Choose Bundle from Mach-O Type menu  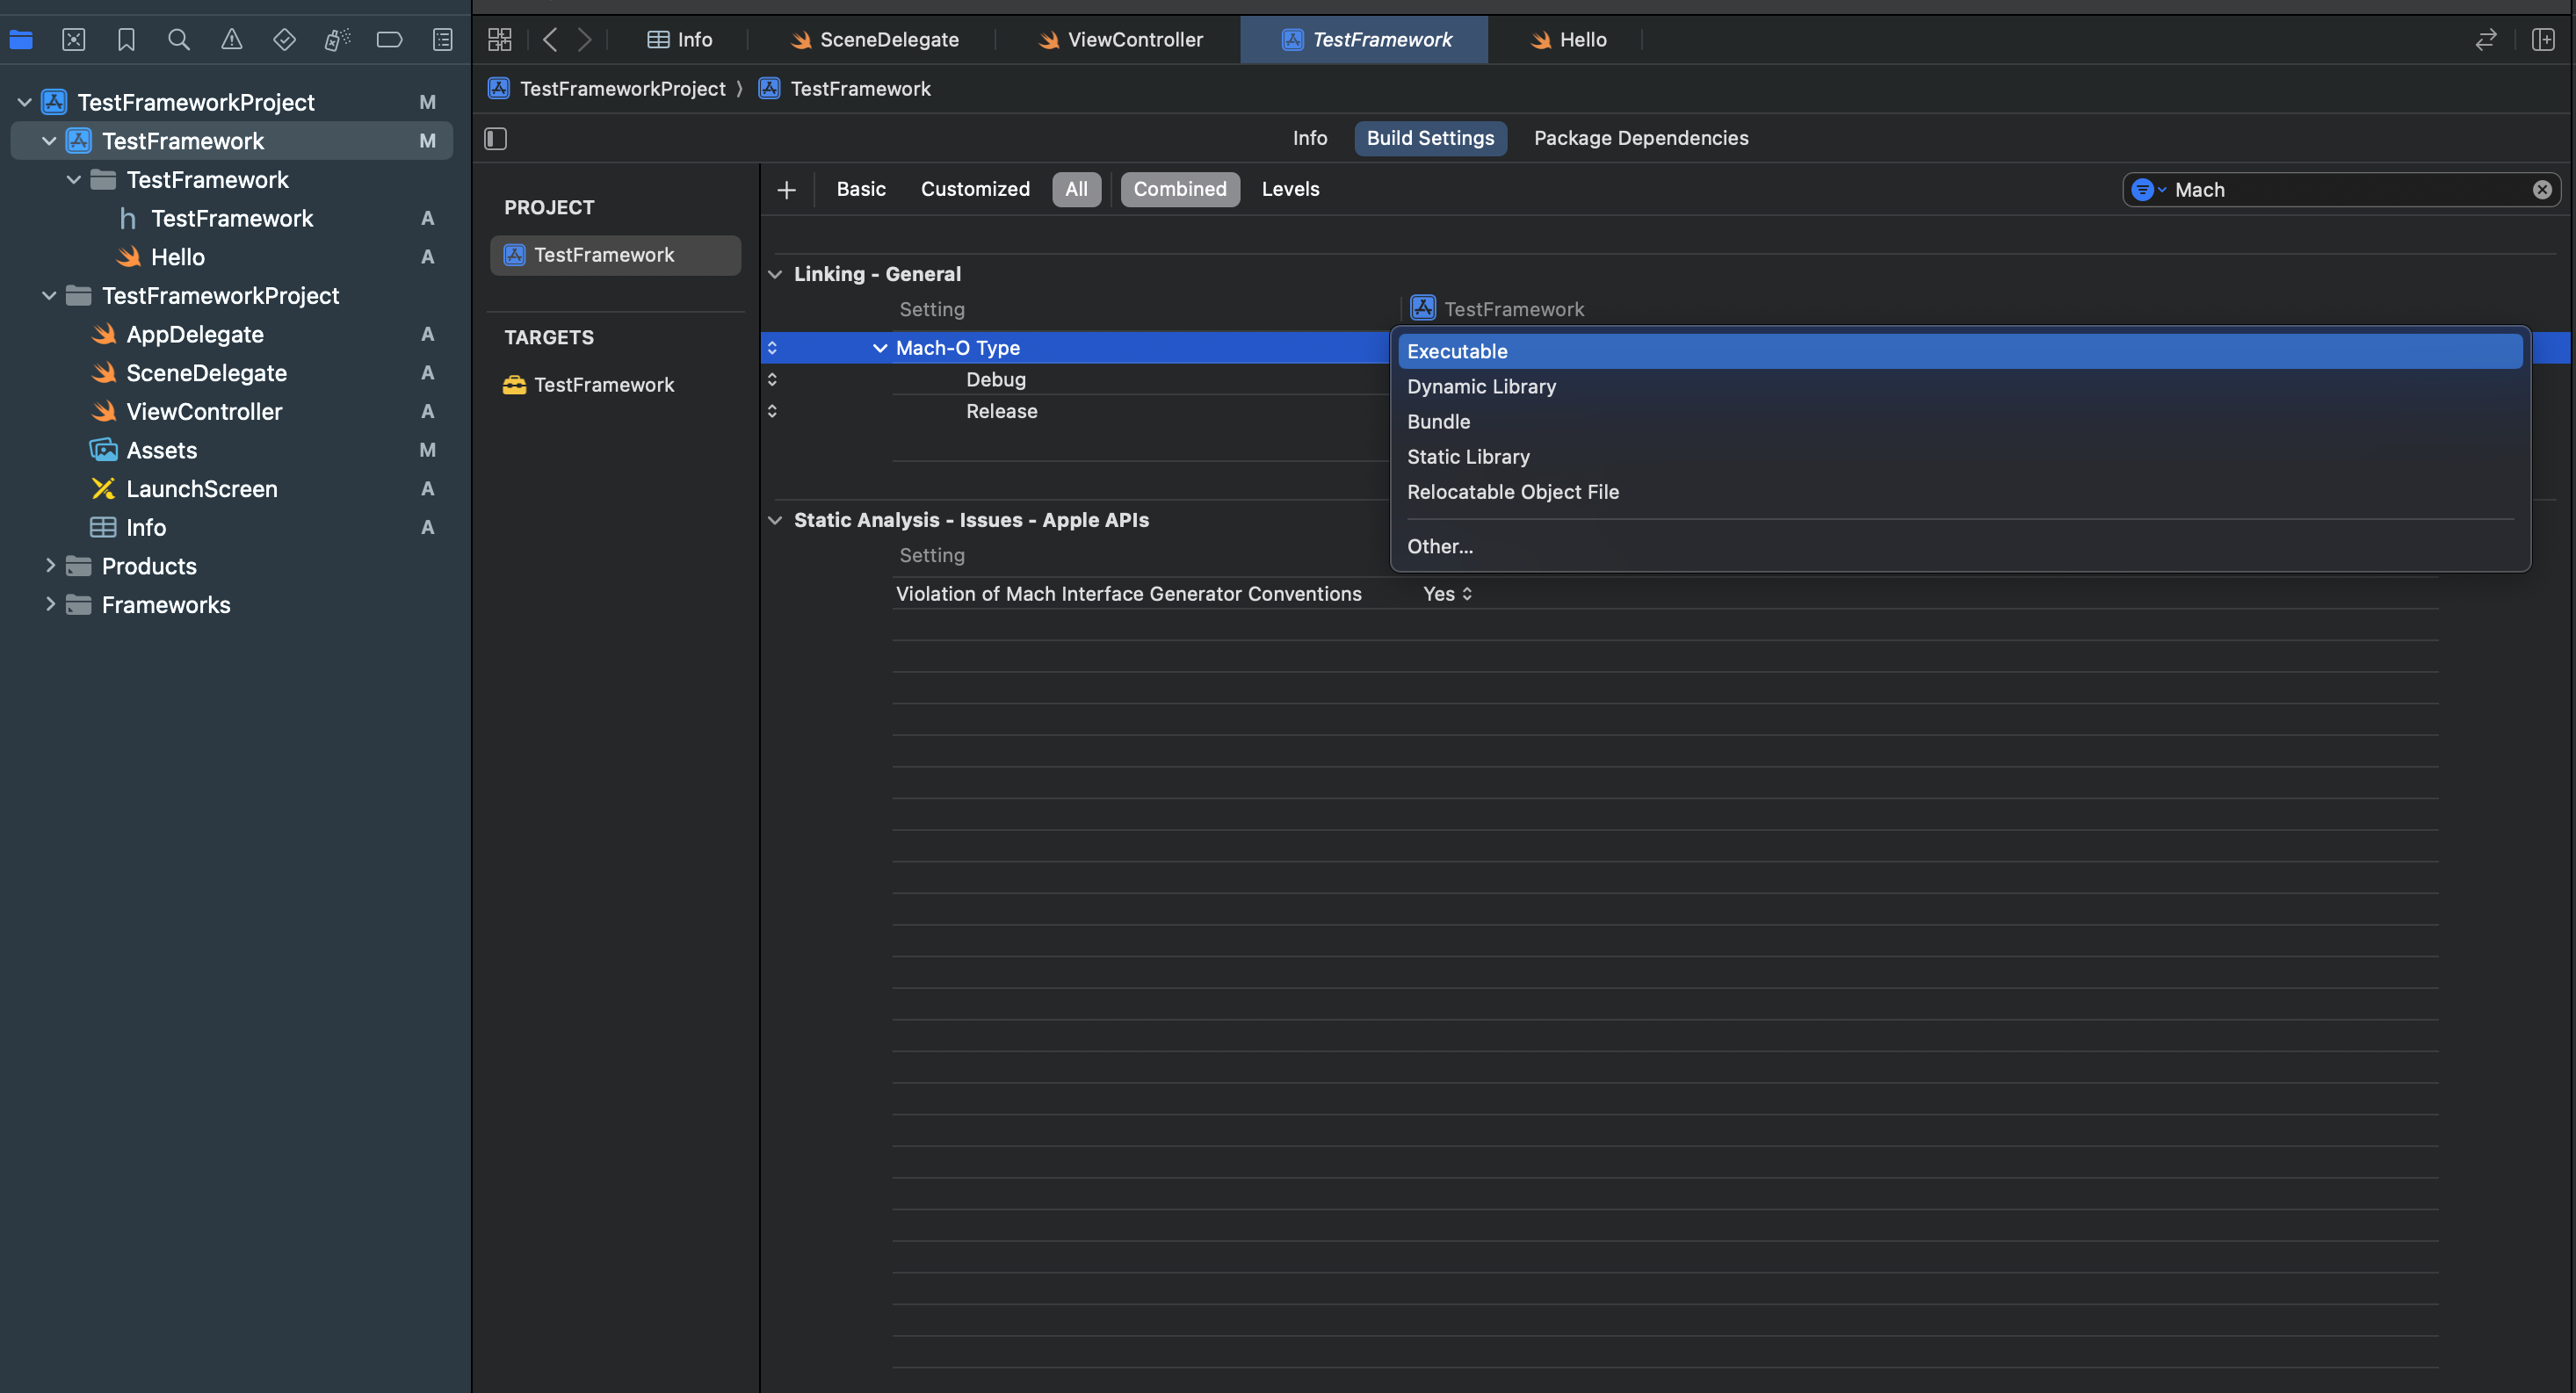pyautogui.click(x=1960, y=422)
